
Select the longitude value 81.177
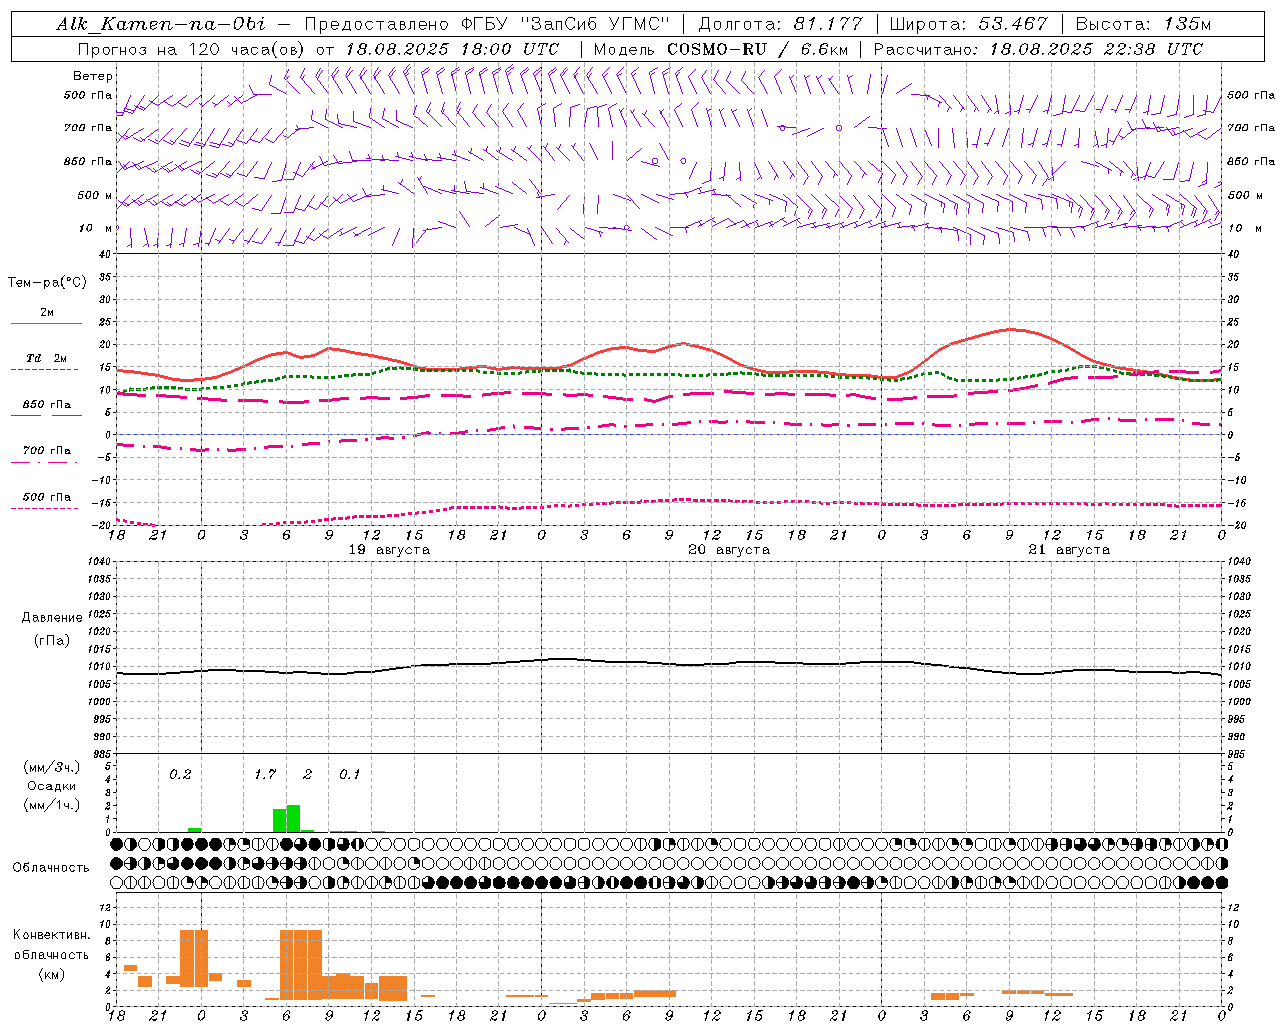pos(828,24)
